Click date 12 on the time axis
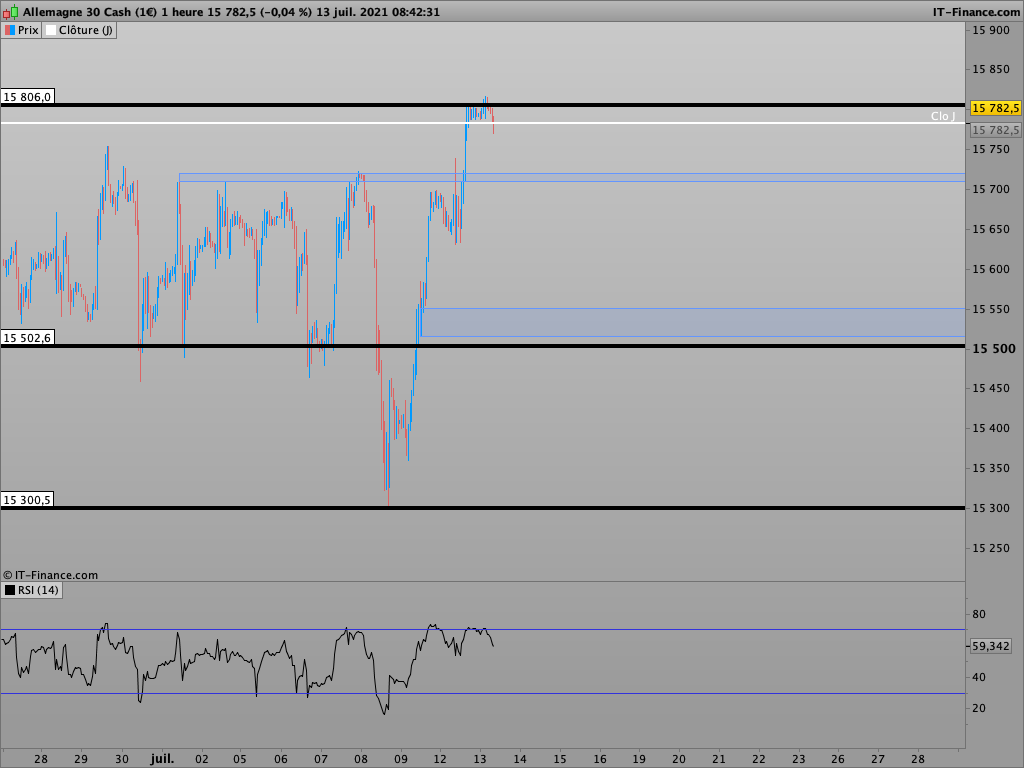Screen dimensions: 1024x768 click(440, 758)
